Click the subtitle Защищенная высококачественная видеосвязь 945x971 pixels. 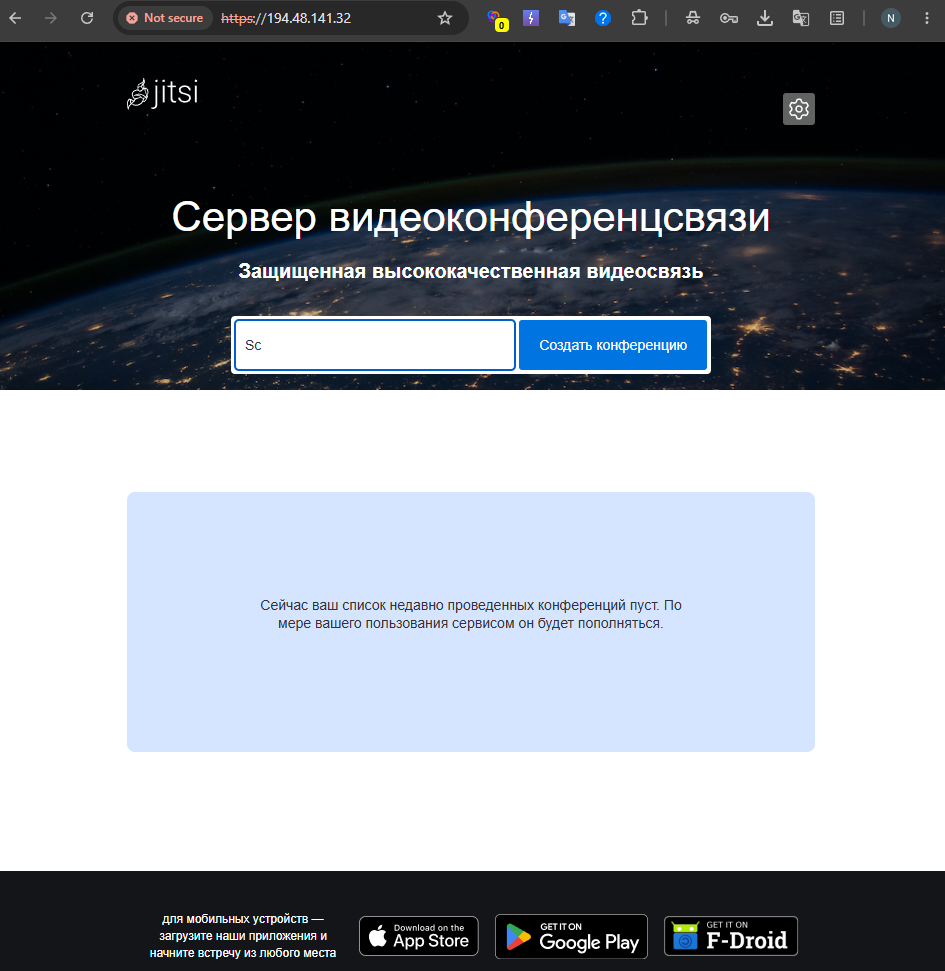point(471,271)
